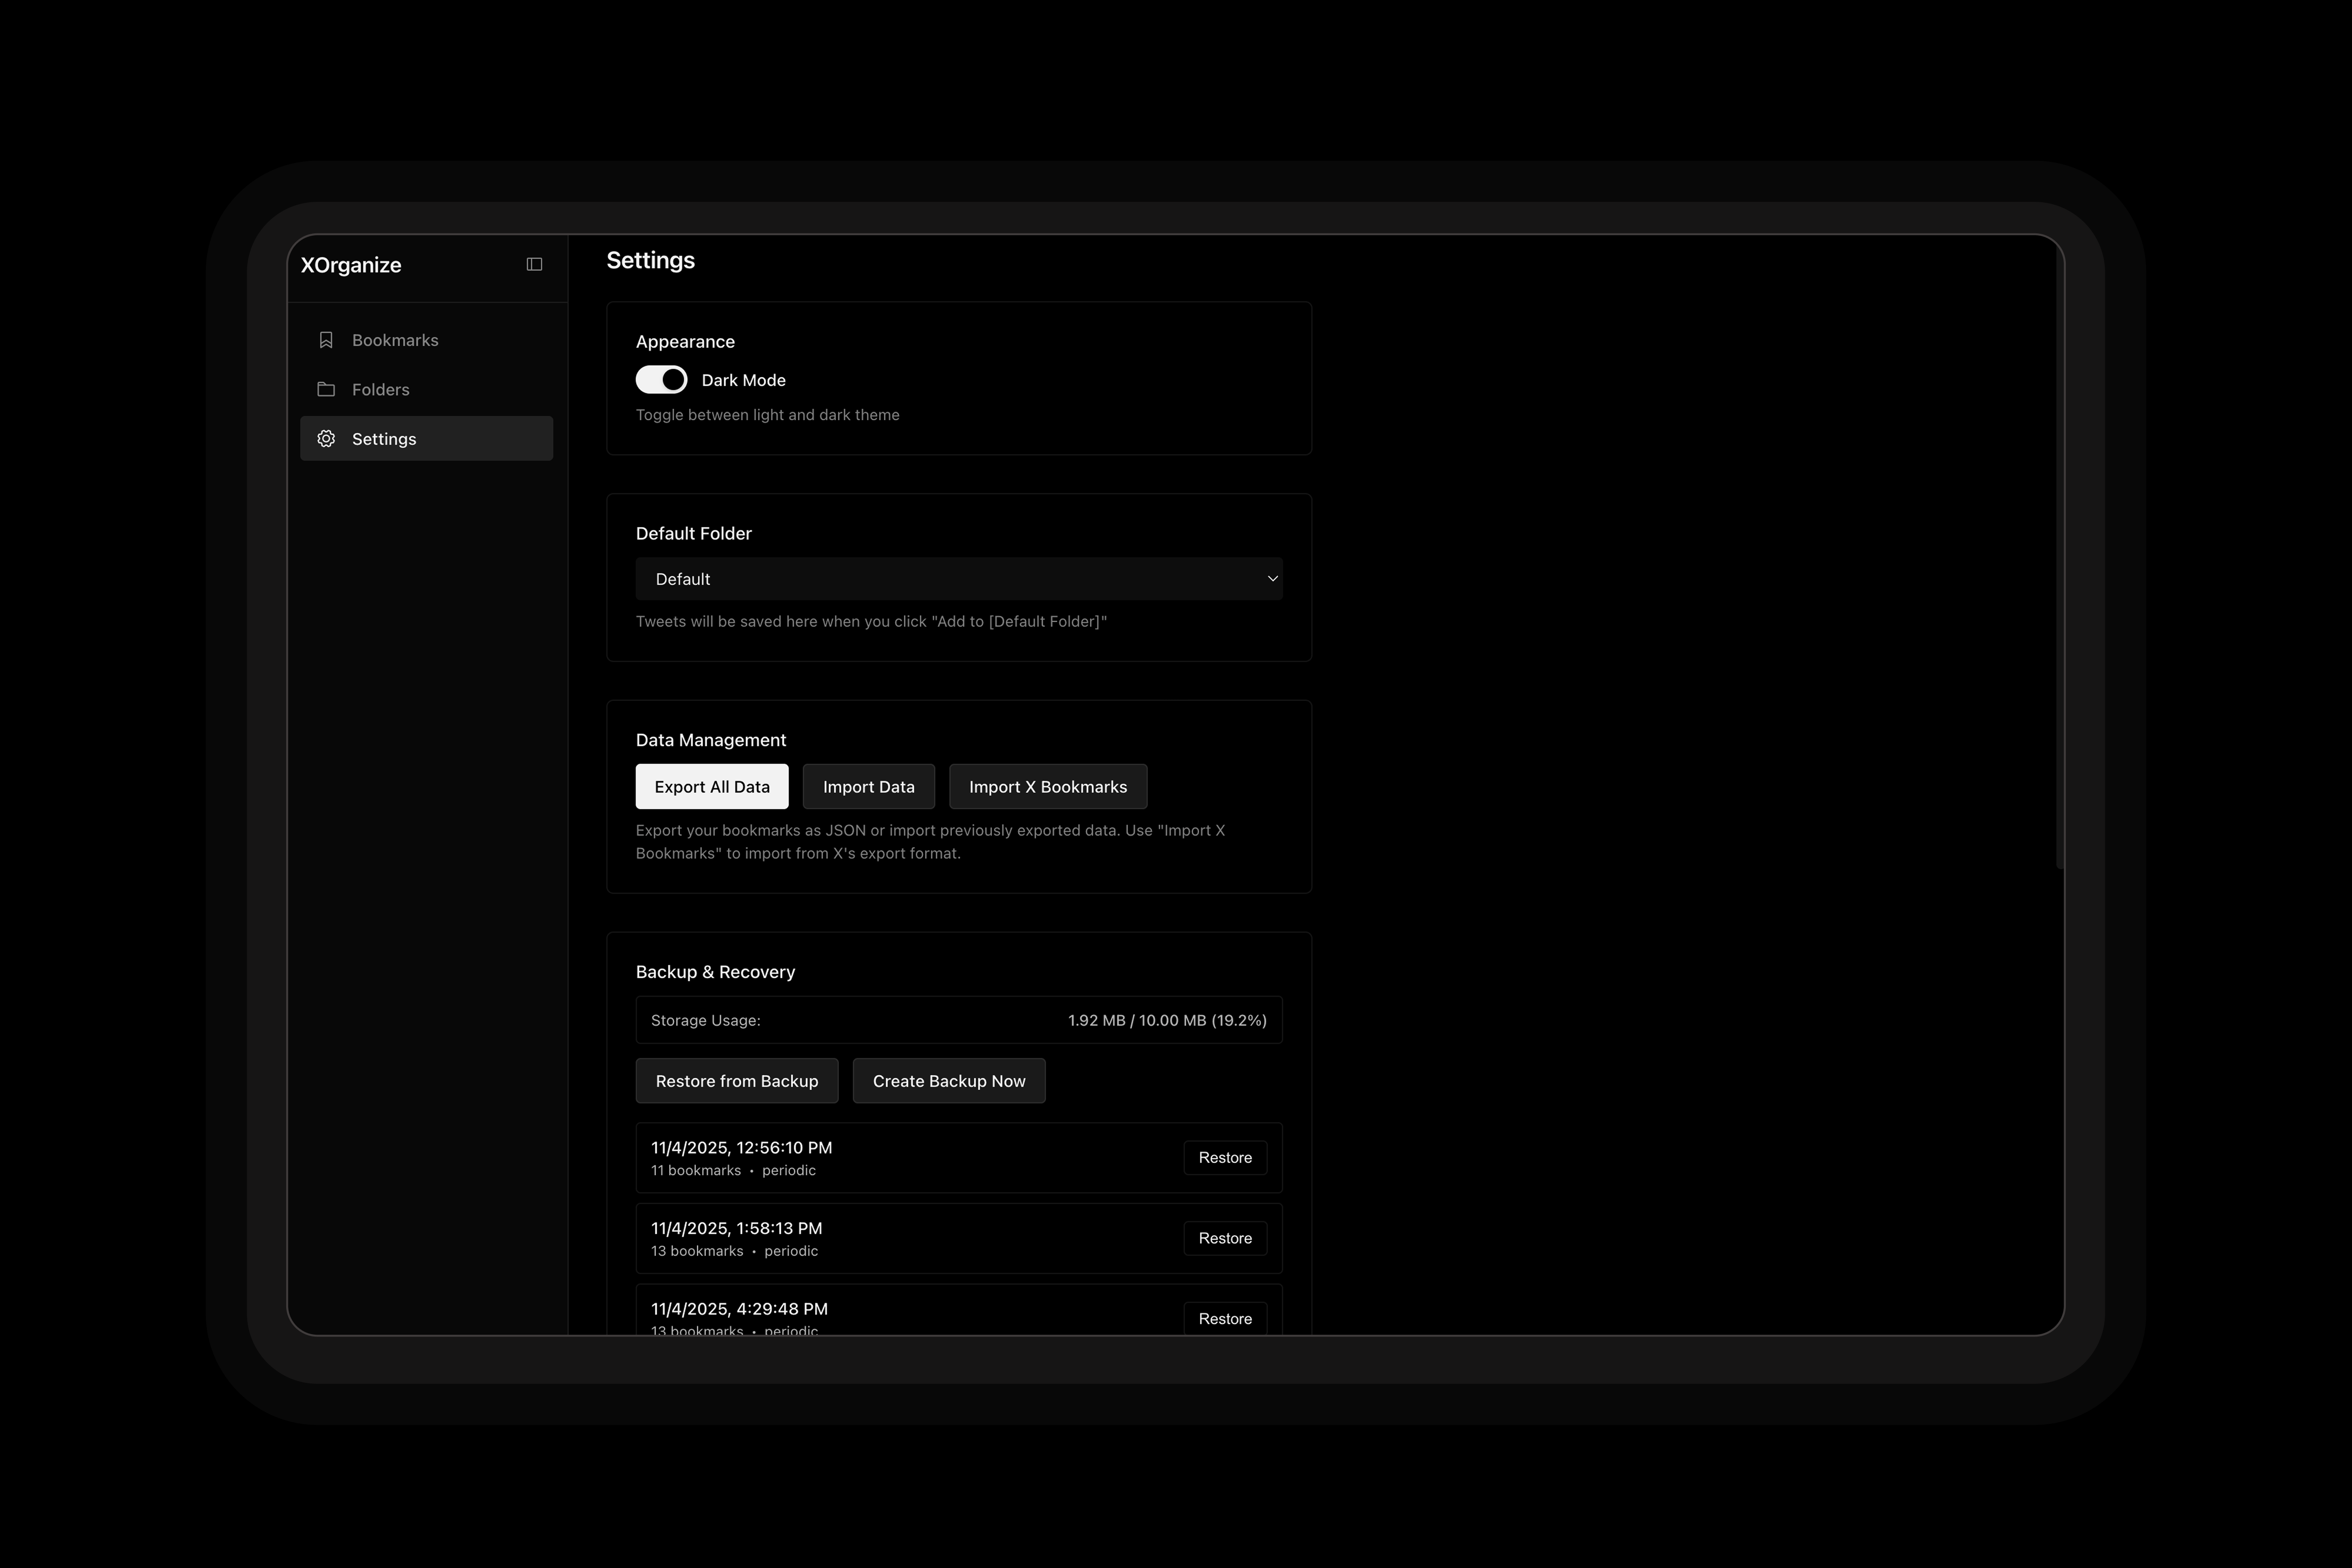
Task: Click the Settings gear icon
Action: [x=325, y=438]
